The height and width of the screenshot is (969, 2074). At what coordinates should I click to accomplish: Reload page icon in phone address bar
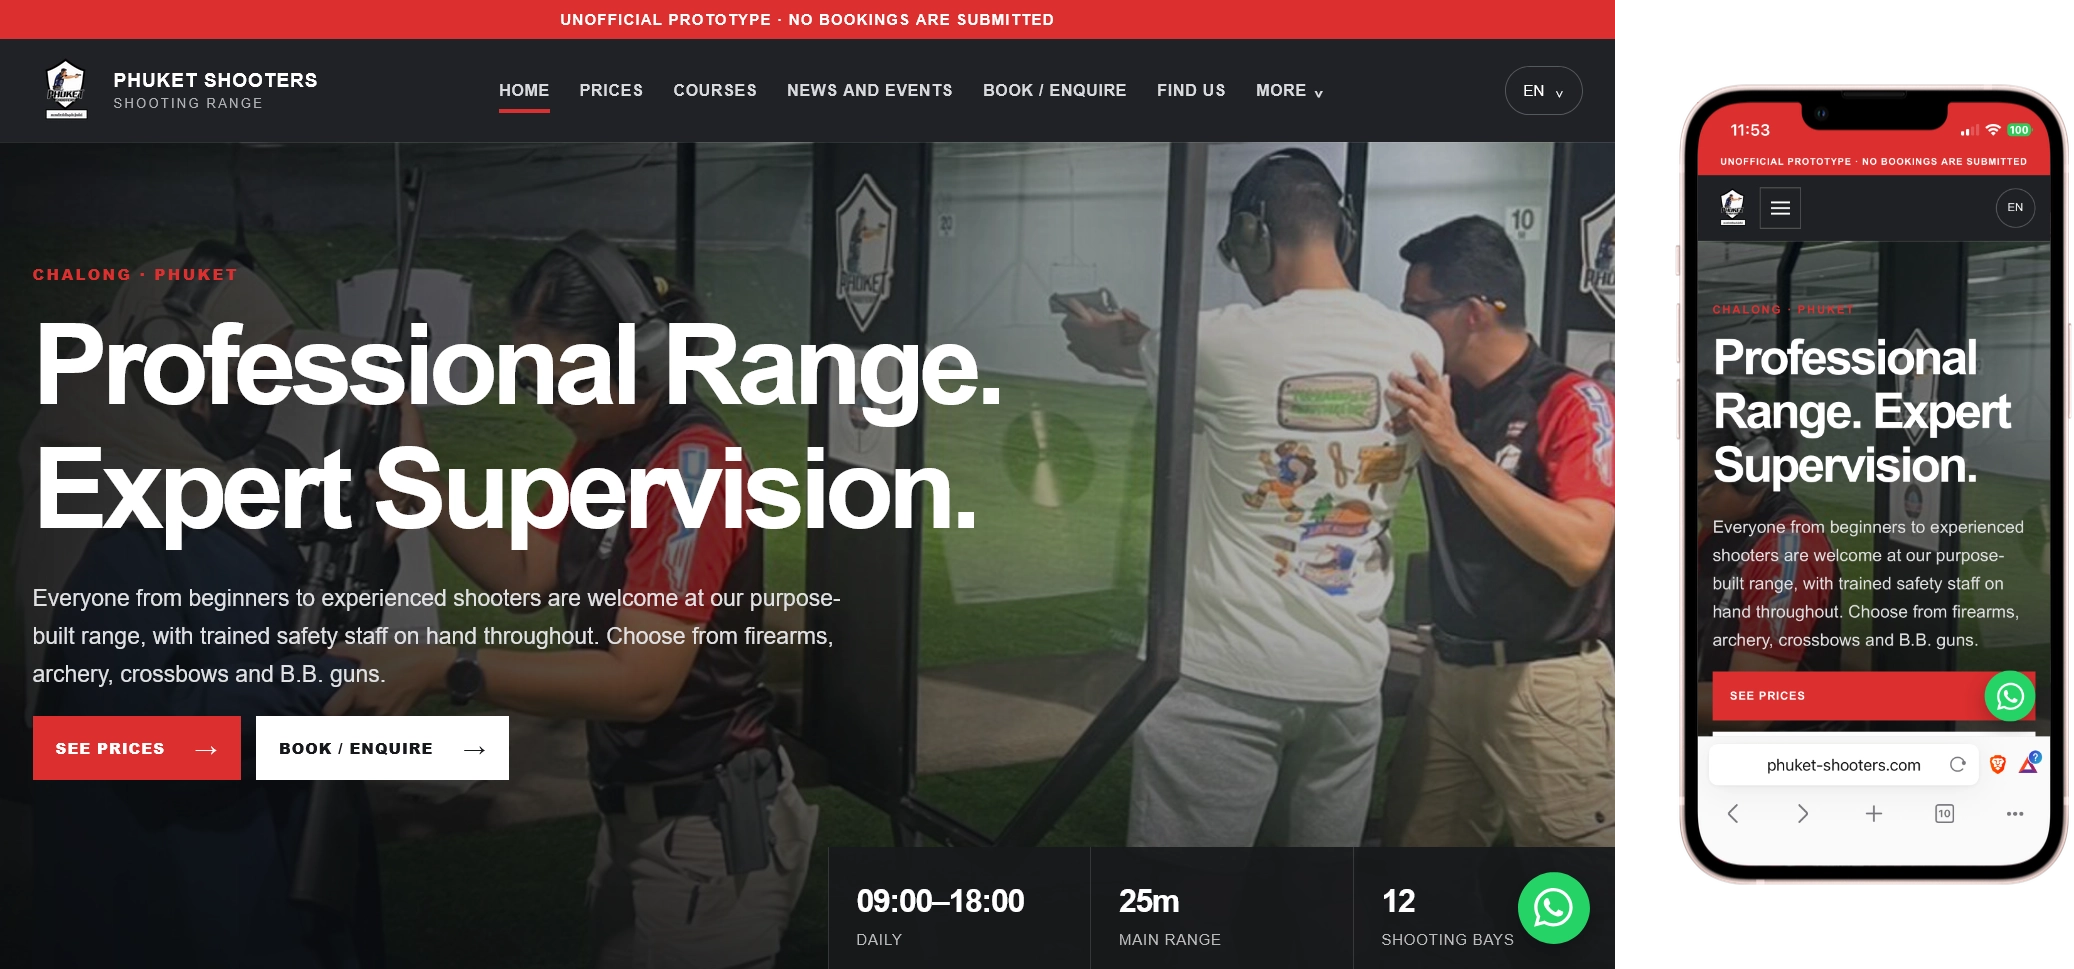1957,765
